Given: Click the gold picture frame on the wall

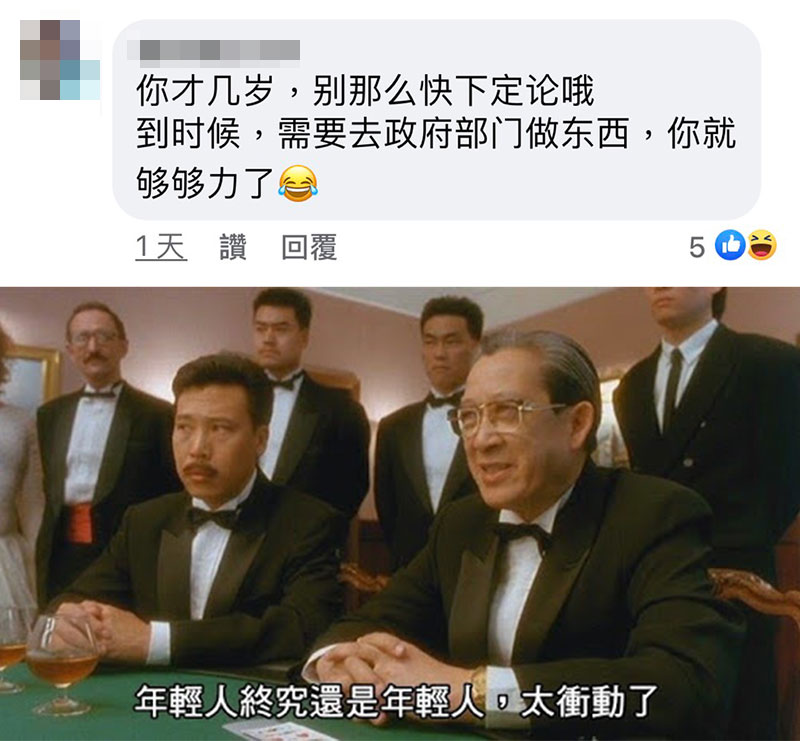Looking at the screenshot, I should [32, 374].
